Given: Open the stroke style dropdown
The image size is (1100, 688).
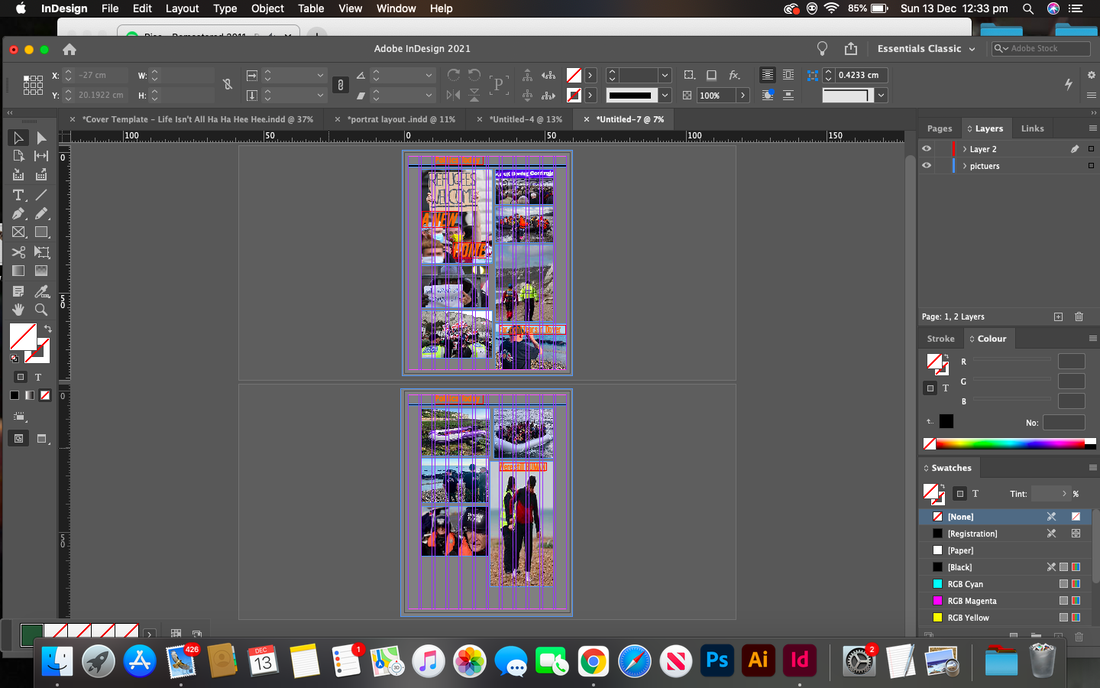Looking at the screenshot, I should (665, 95).
